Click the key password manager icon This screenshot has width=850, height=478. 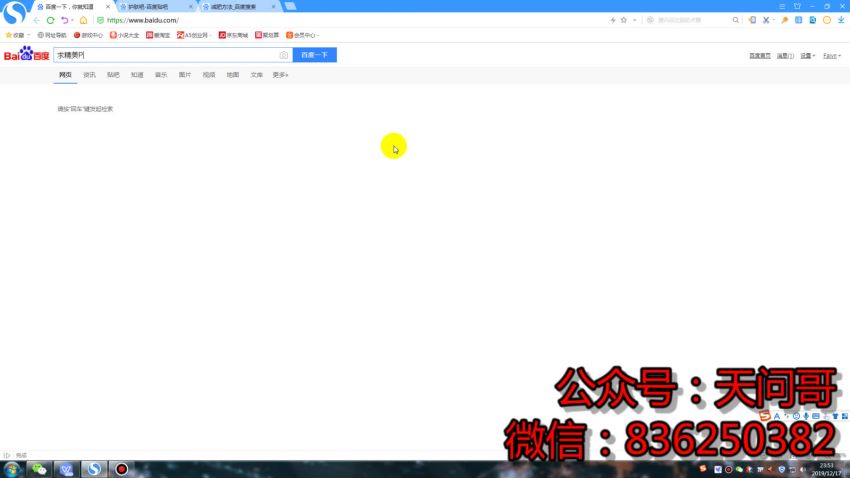[784, 21]
